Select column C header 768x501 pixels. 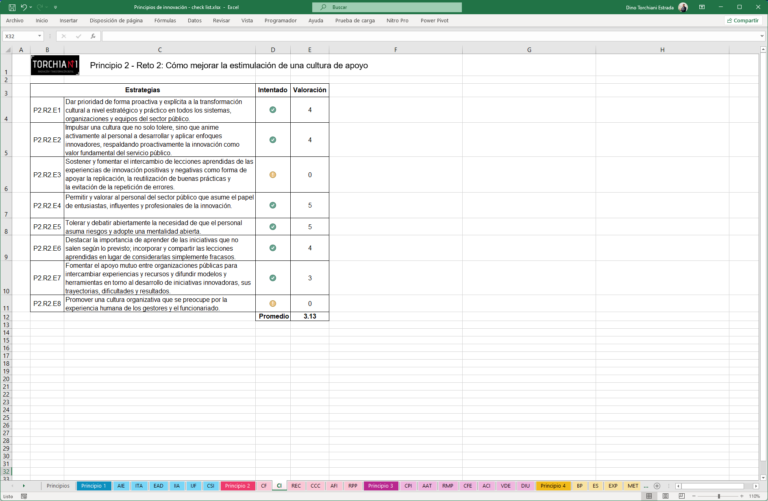(160, 49)
